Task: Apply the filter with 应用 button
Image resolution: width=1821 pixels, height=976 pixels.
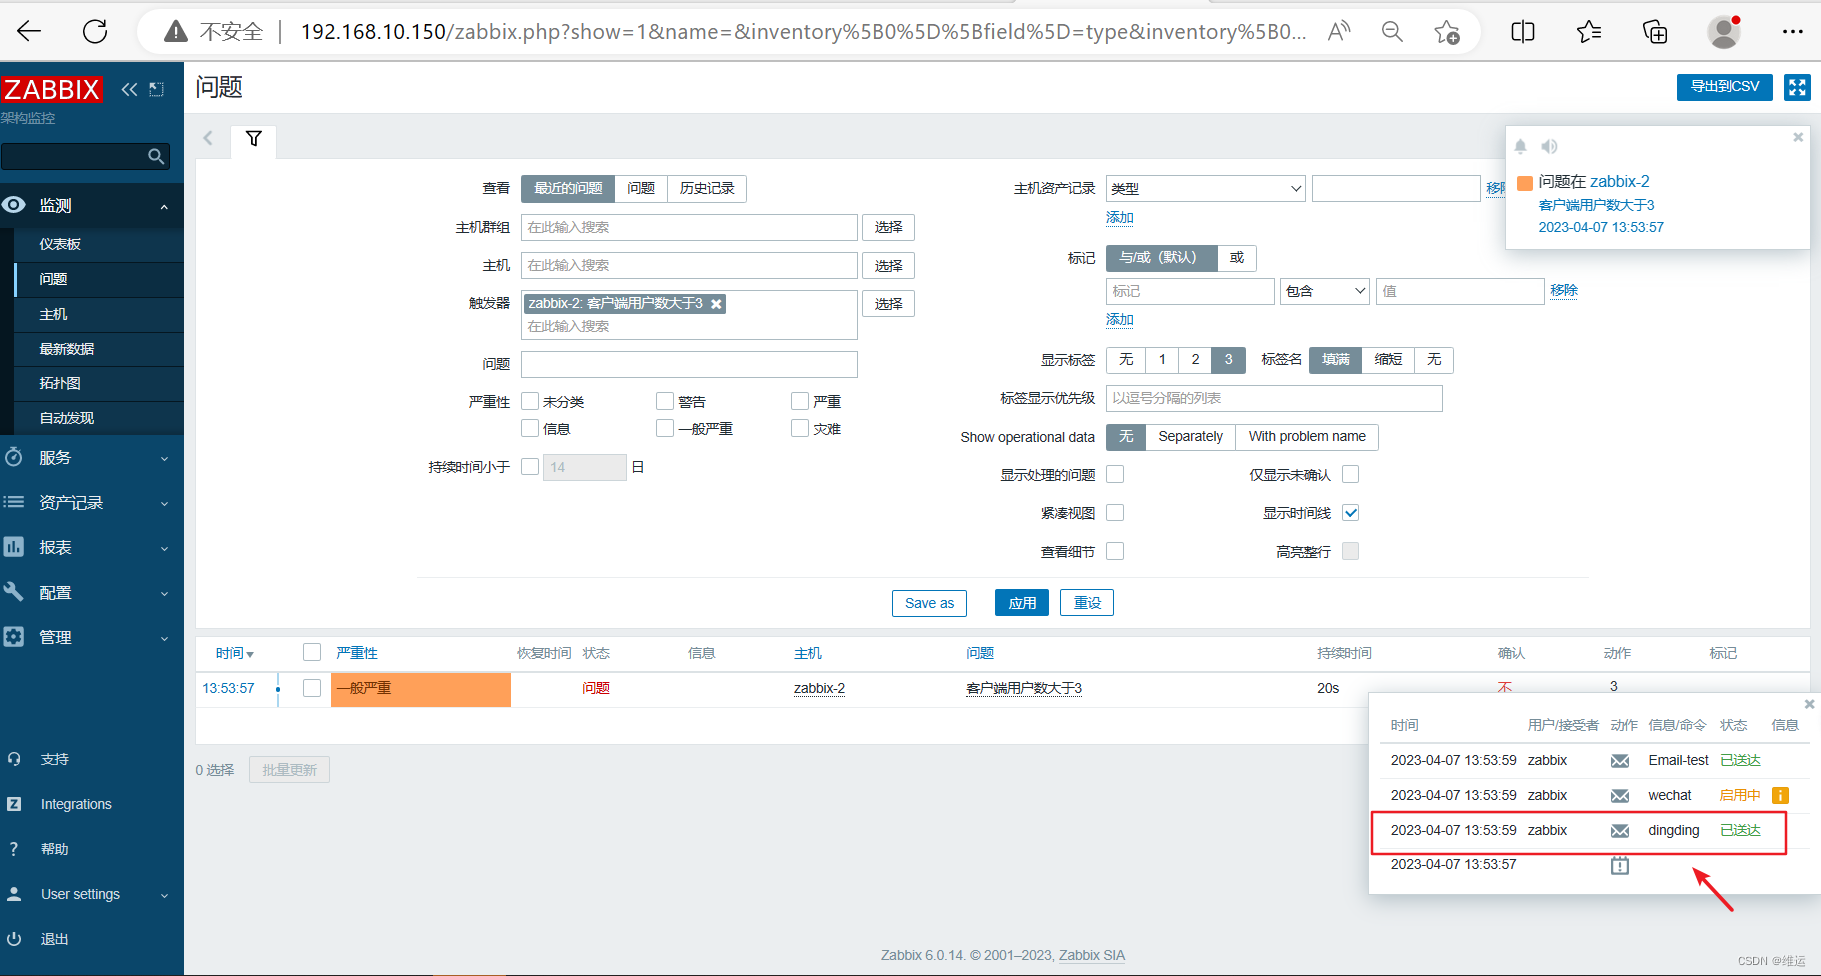Action: (x=1022, y=603)
